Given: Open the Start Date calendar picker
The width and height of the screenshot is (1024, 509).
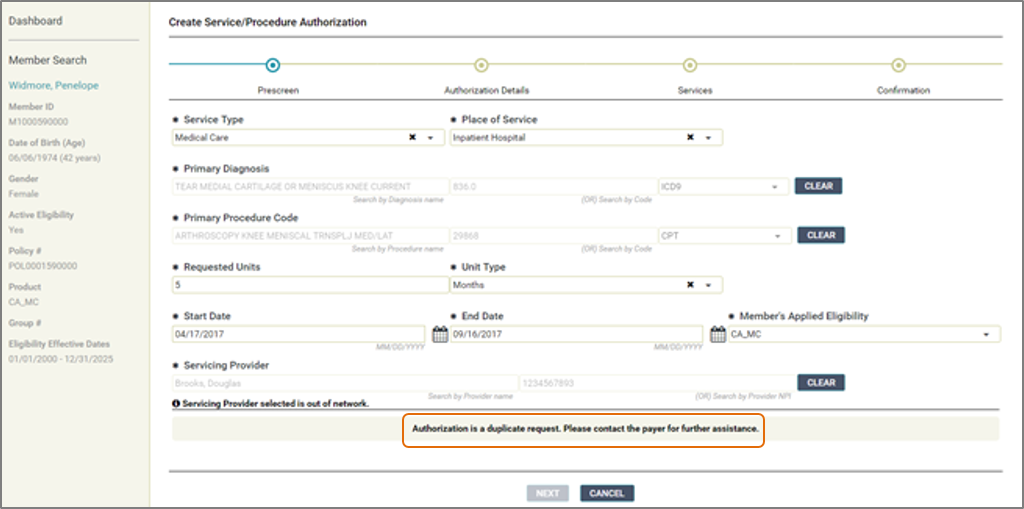Looking at the screenshot, I should coord(439,335).
